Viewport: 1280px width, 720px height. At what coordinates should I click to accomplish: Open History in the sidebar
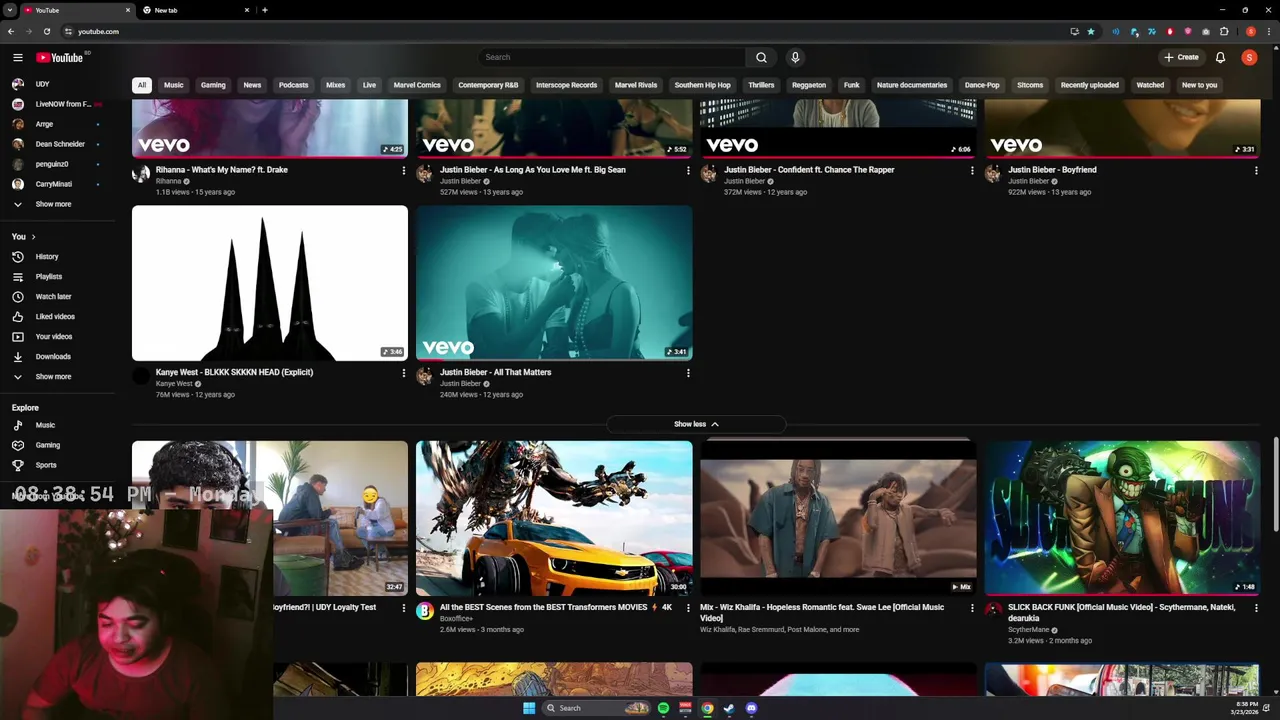pos(60,257)
